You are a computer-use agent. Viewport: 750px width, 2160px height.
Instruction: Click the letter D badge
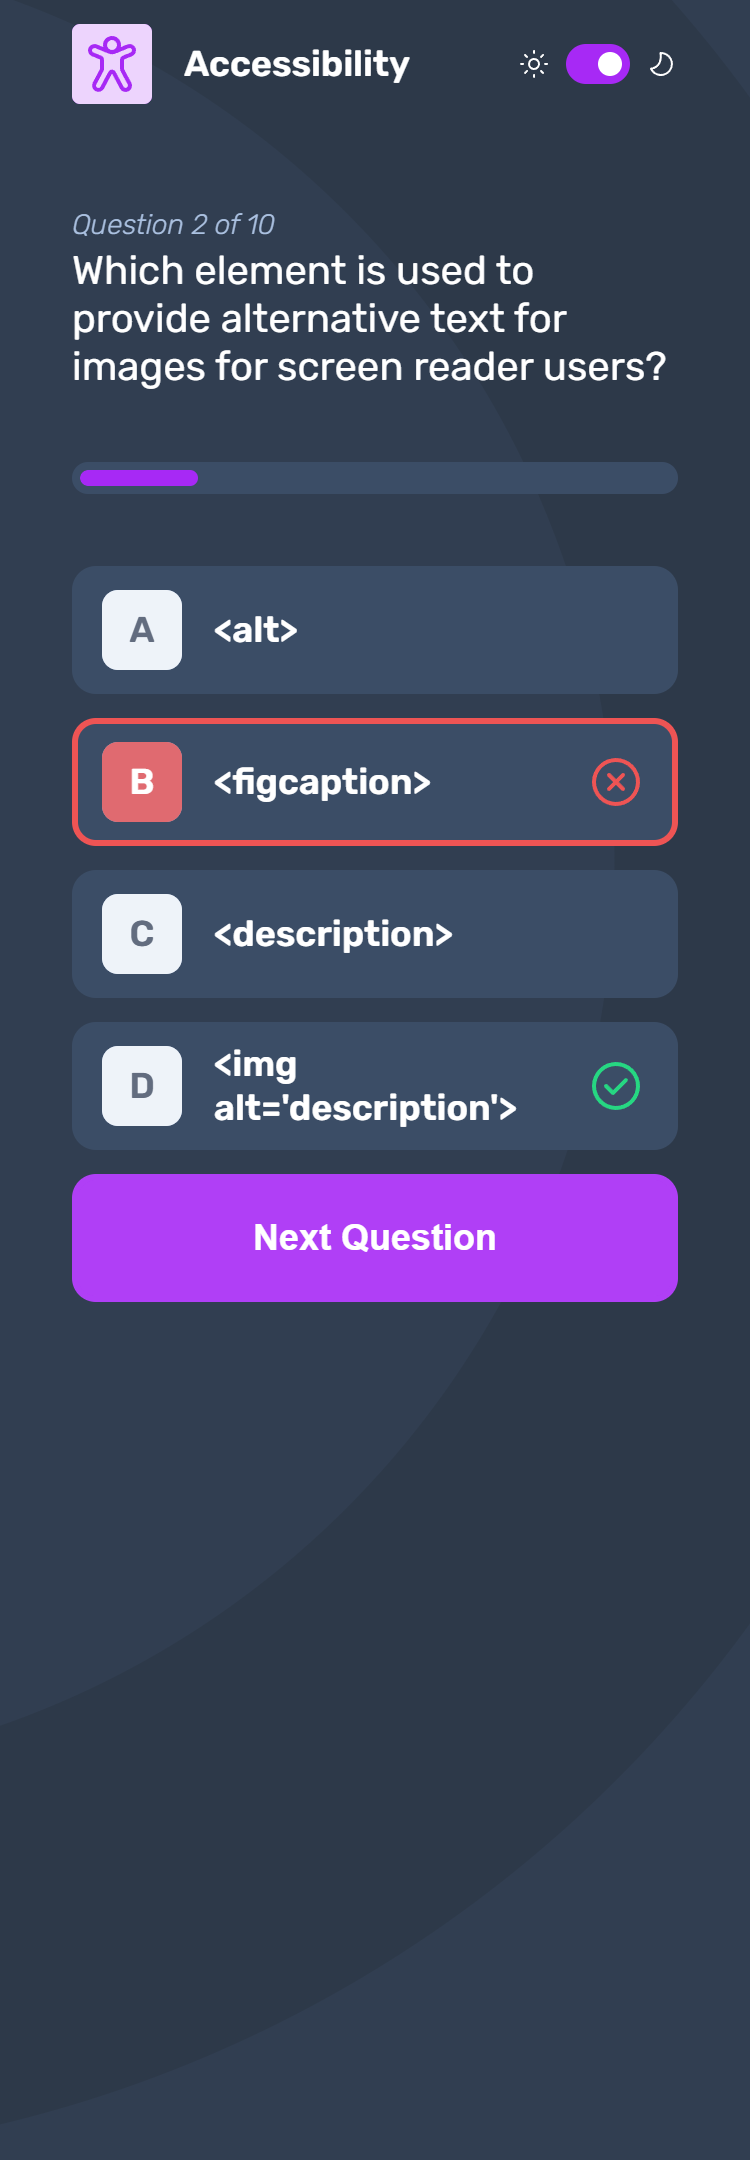142,1086
